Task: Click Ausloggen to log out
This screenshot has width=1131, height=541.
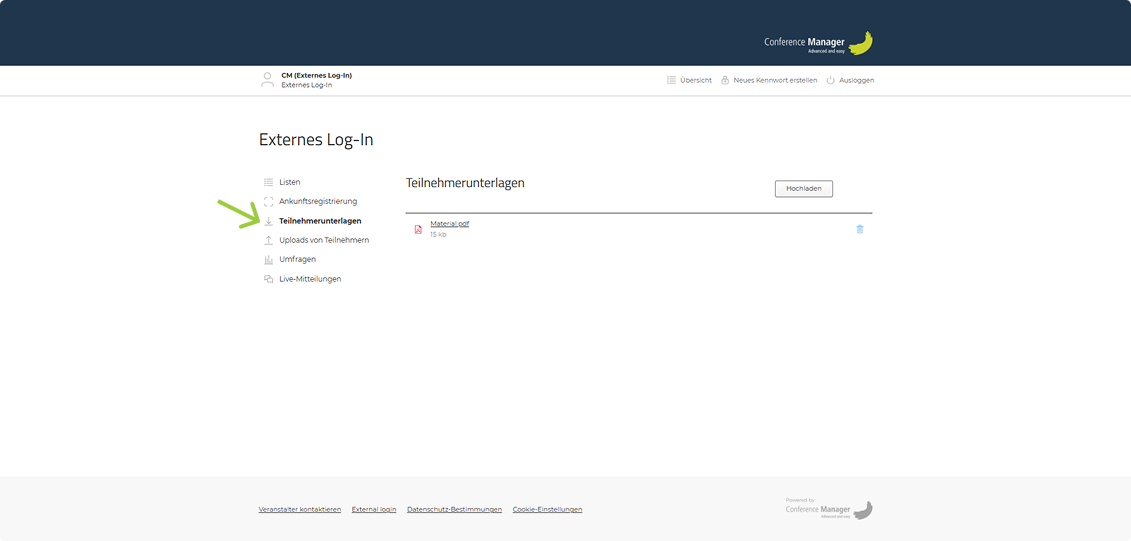Action: point(856,80)
